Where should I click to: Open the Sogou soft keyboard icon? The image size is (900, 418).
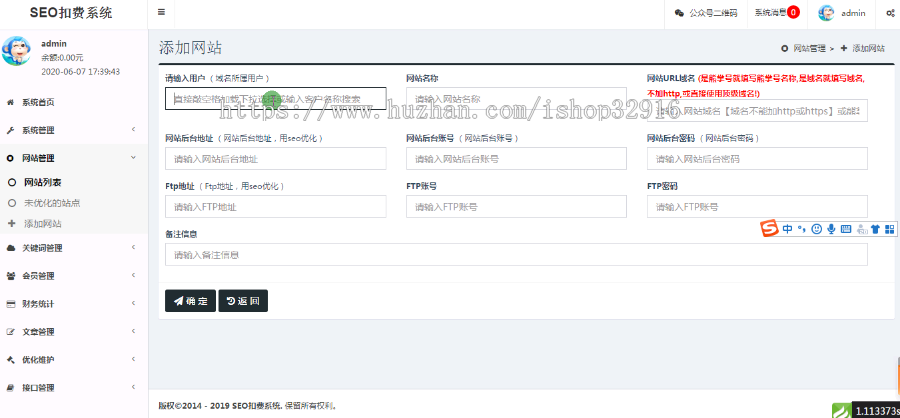pos(845,229)
